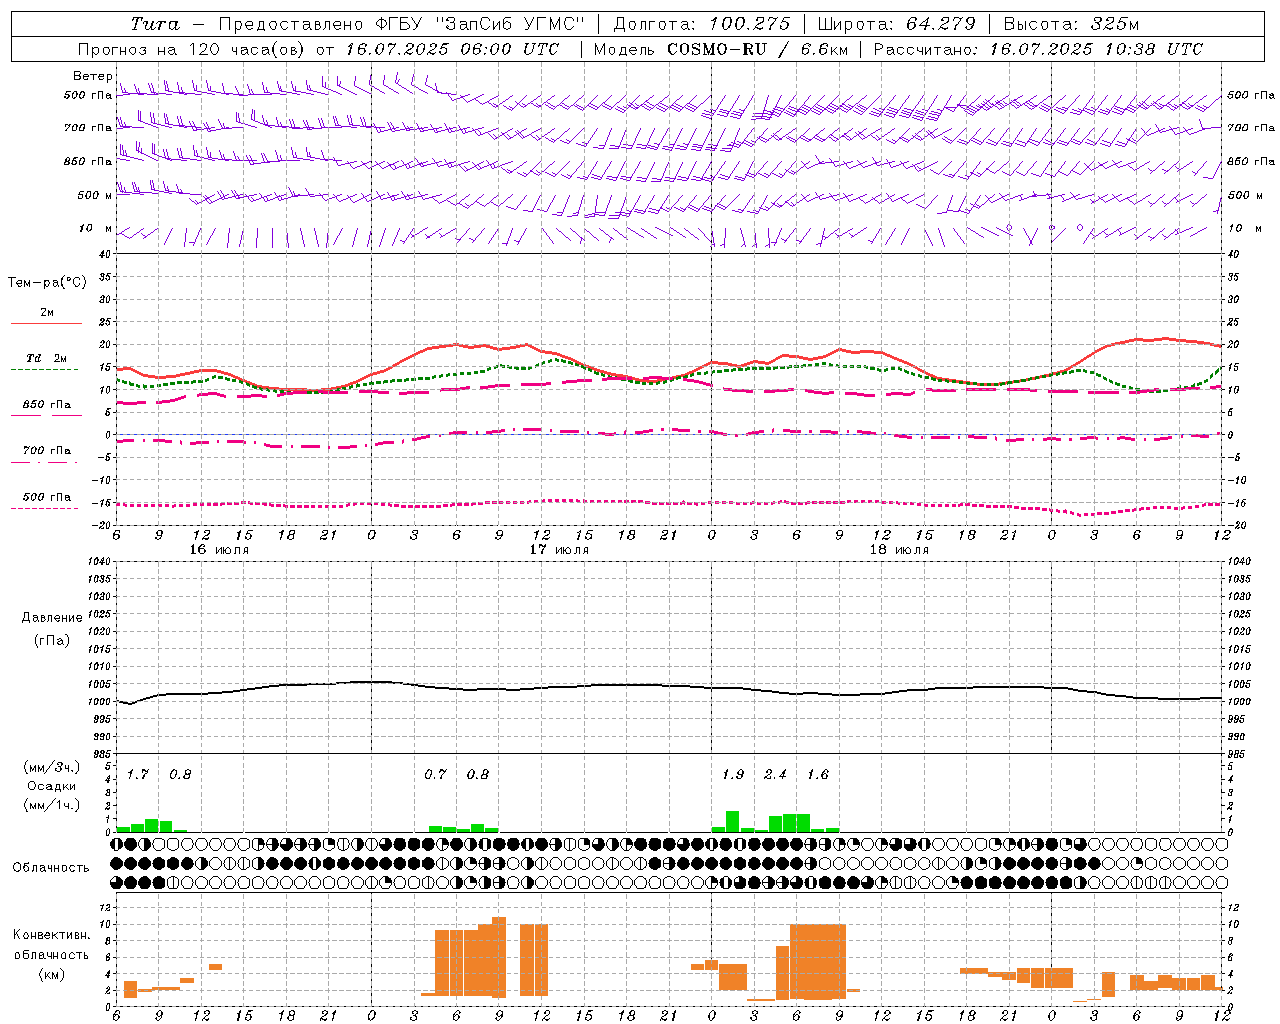Click the "1.9" precipitation total value
Screen dimensions: 1280x1024
click(733, 775)
